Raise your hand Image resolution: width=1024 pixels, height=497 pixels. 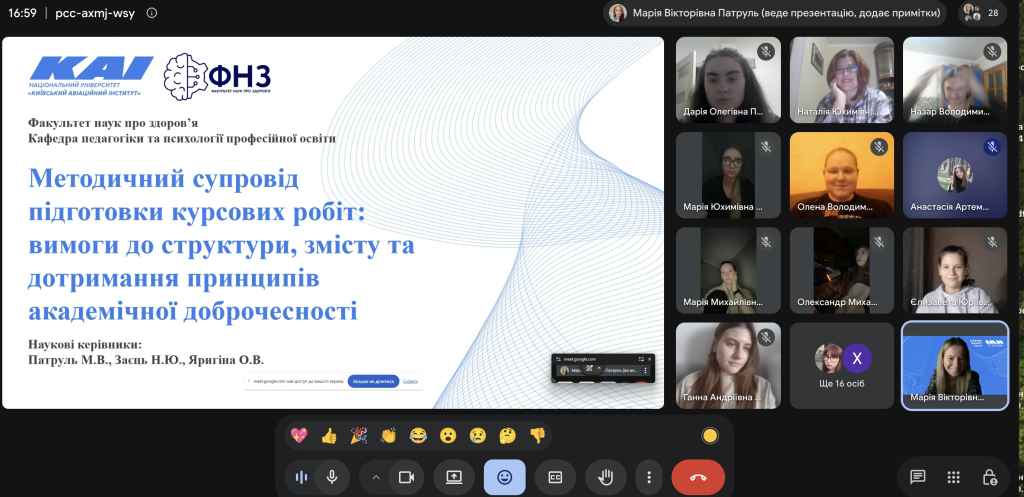click(x=605, y=477)
